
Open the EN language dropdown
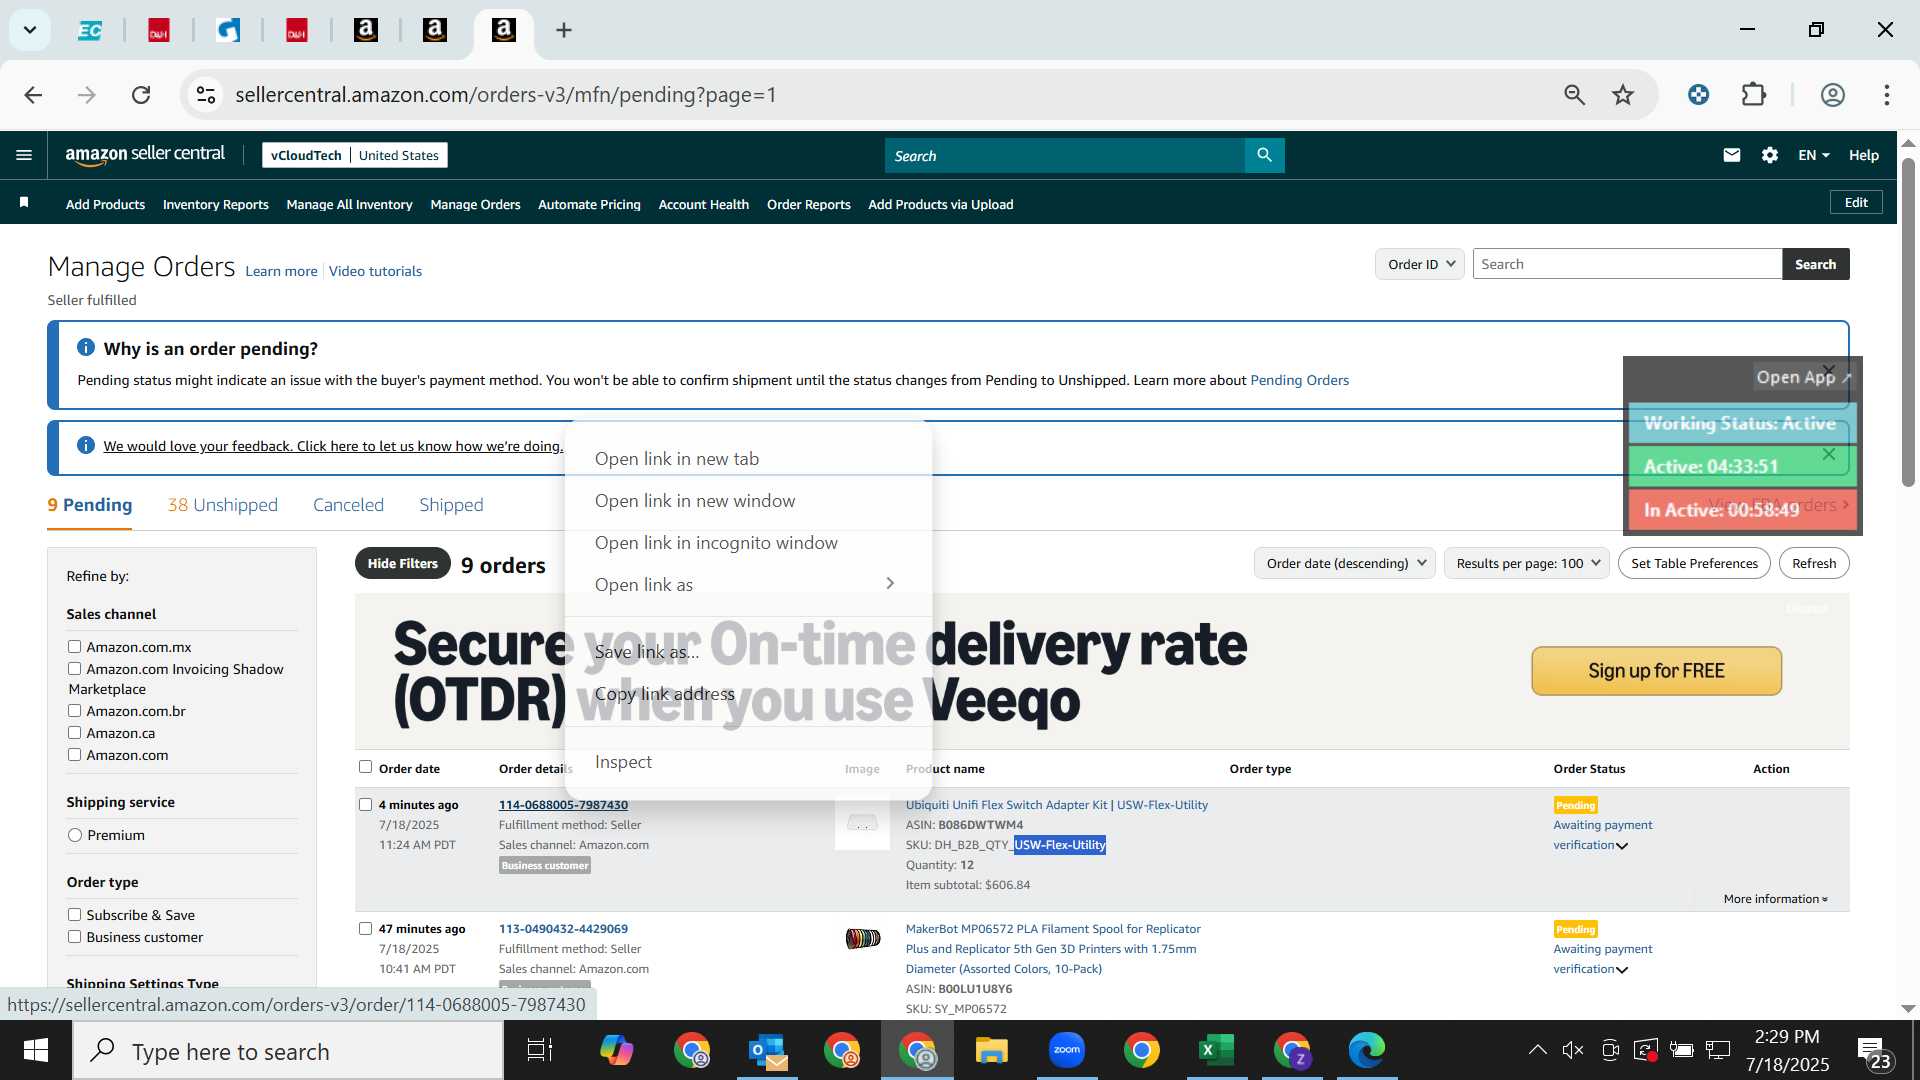tap(1813, 155)
